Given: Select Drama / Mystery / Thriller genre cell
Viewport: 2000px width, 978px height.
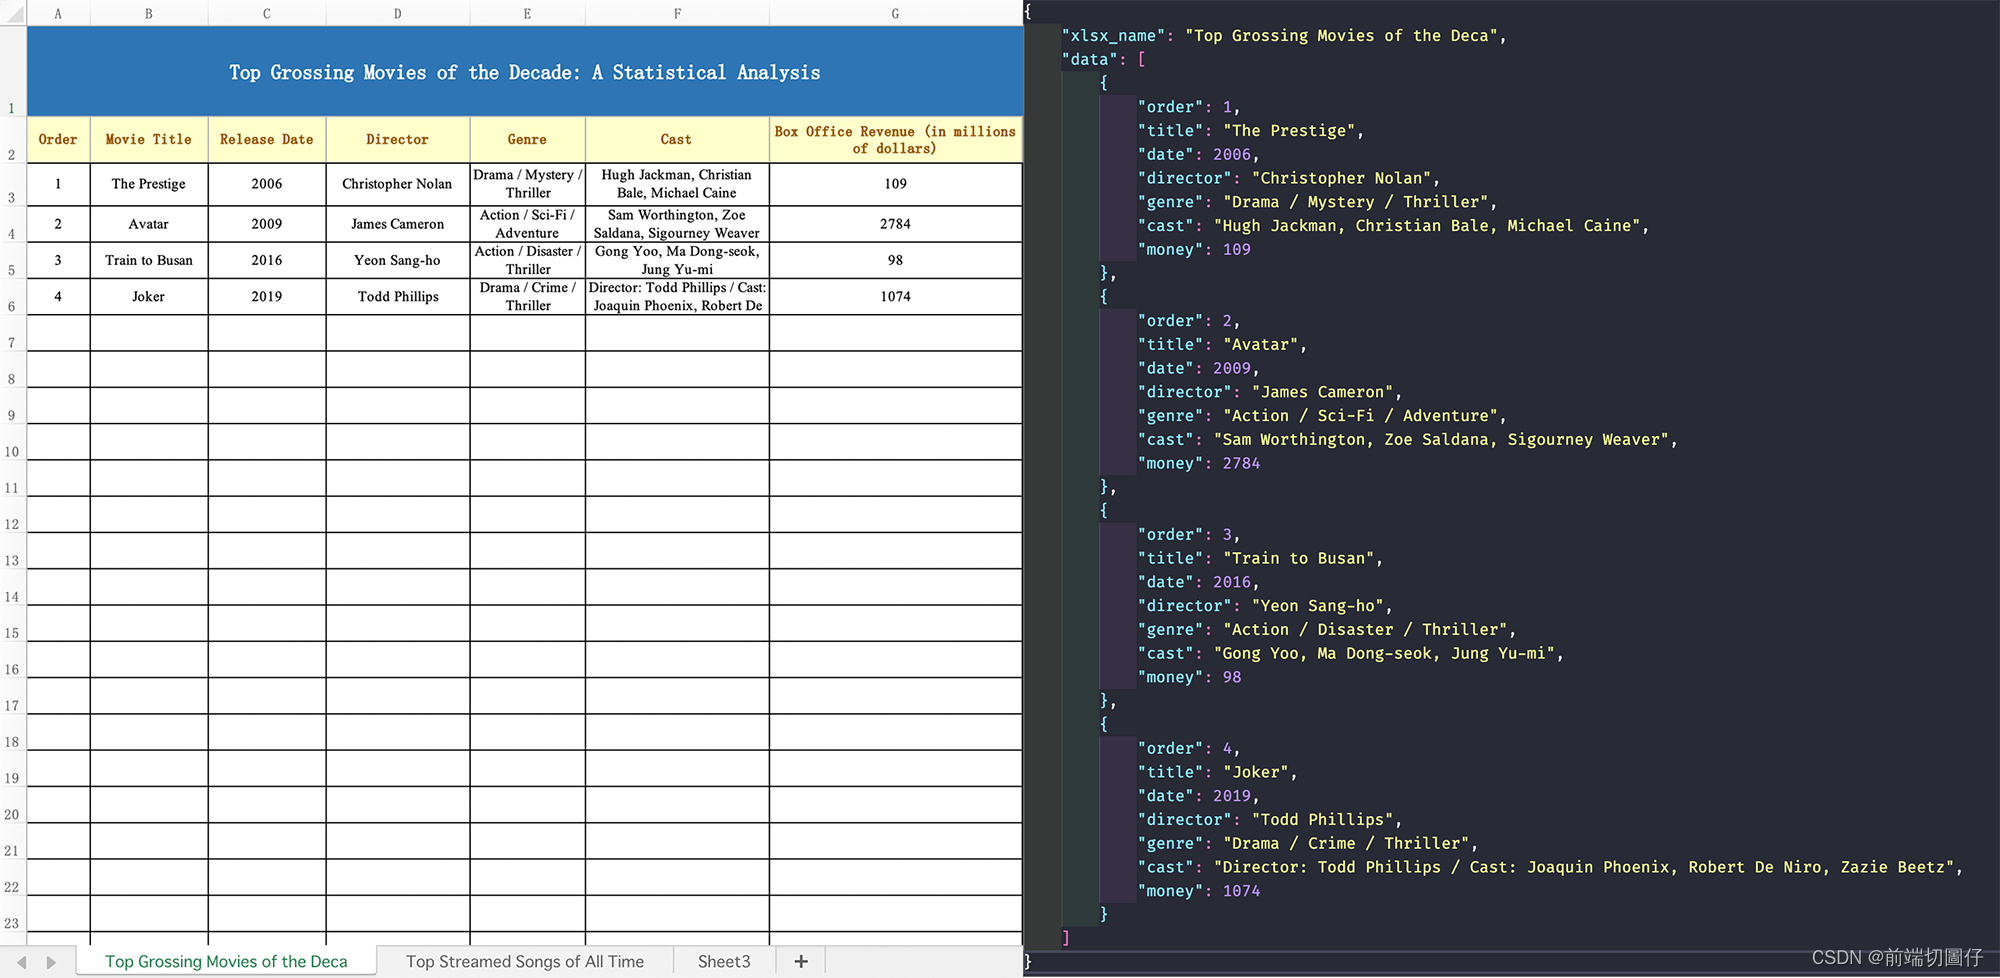Looking at the screenshot, I should pos(527,184).
